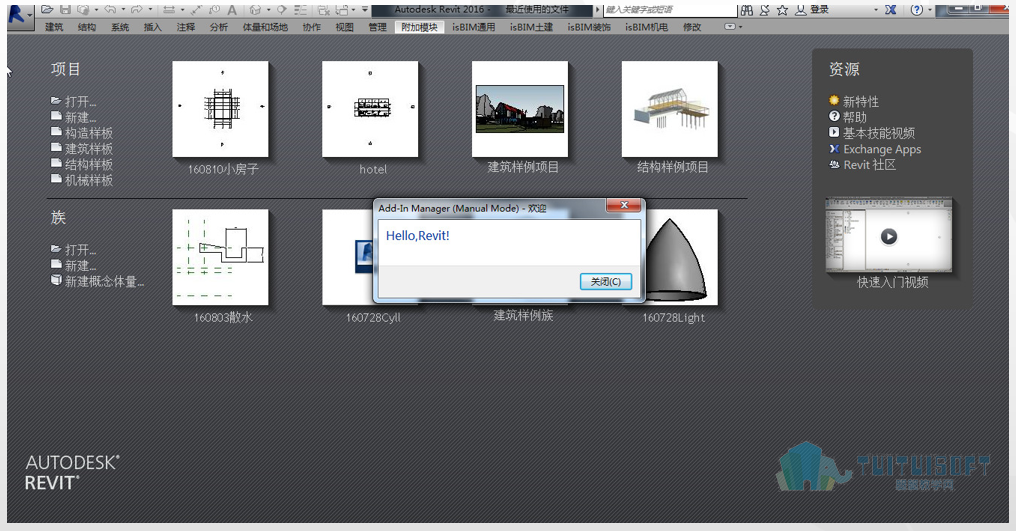
Task: Expand the Switch Windows dropdown arrow
Action: (353, 10)
